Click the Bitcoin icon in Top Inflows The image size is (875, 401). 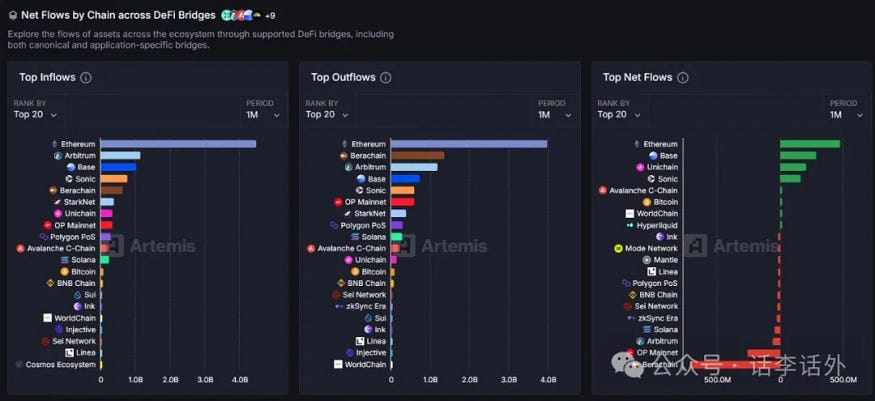click(64, 272)
